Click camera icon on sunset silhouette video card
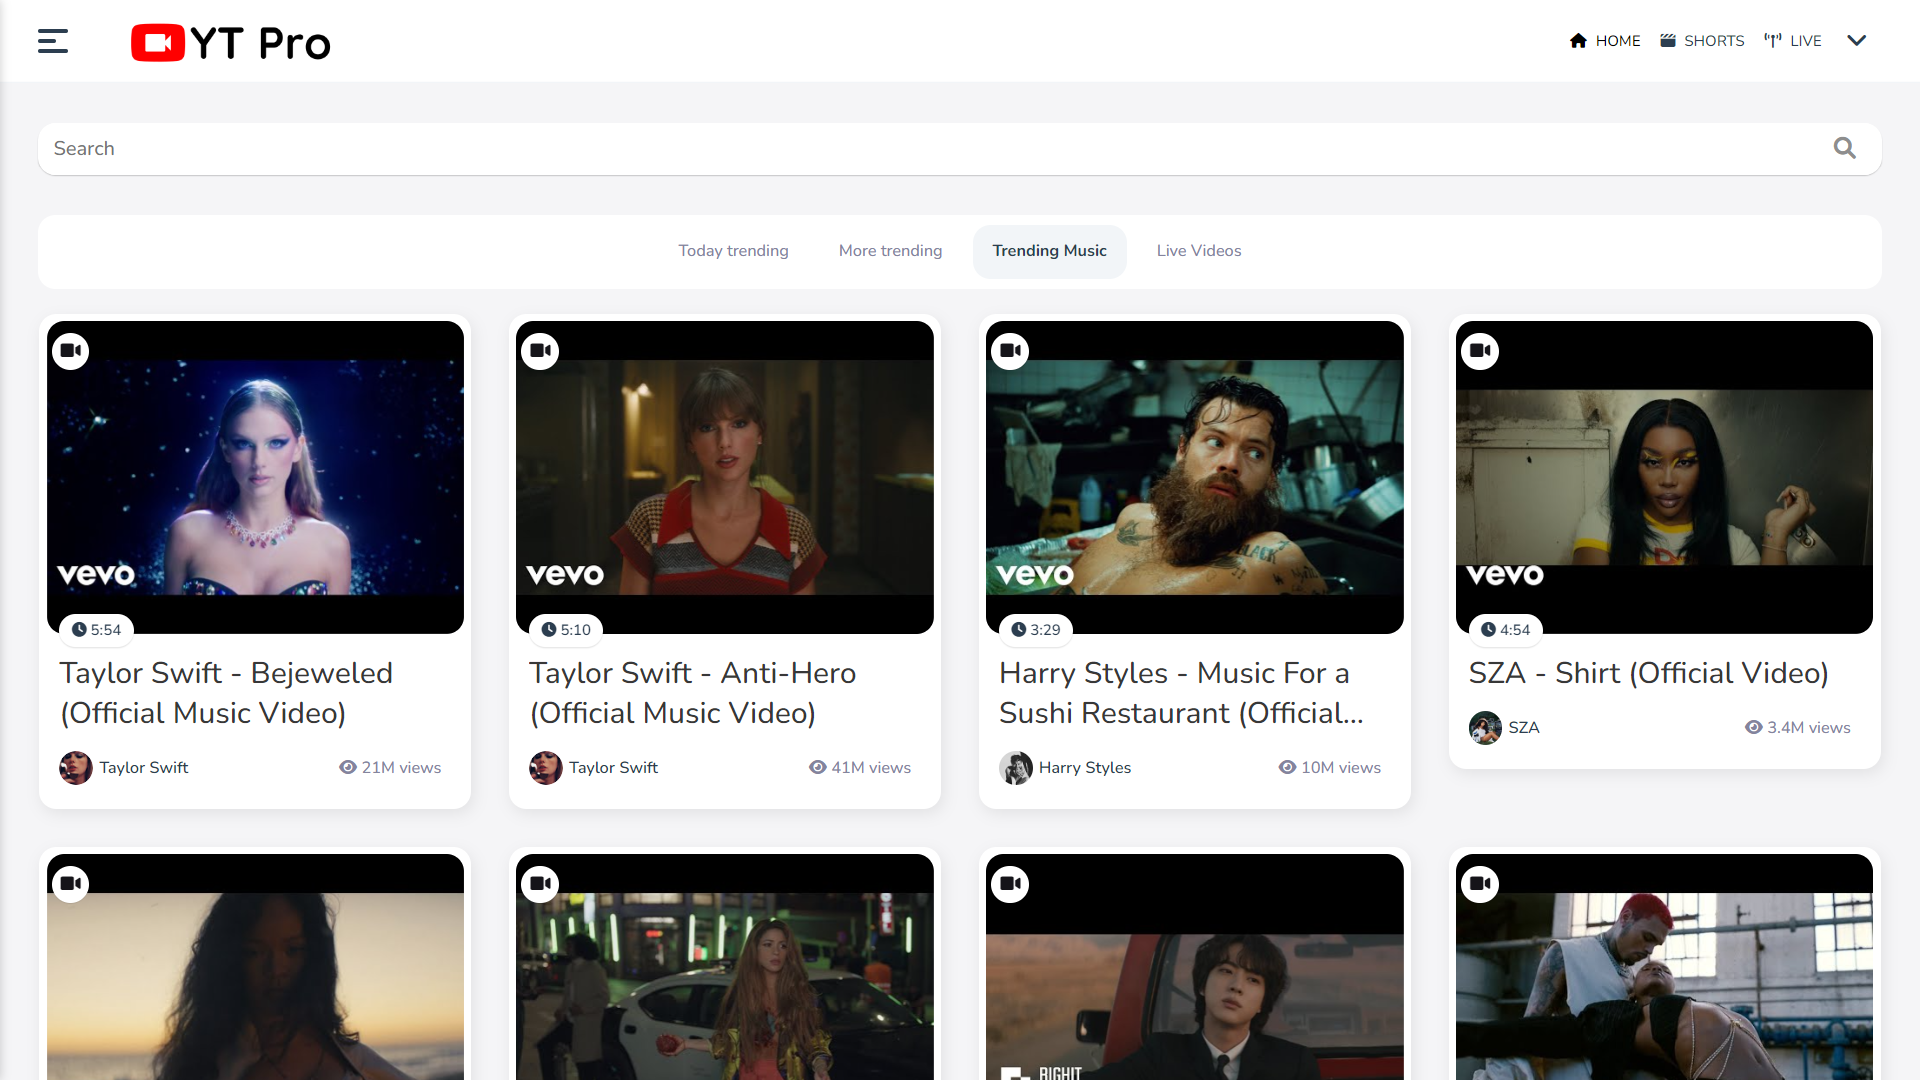1920x1080 pixels. point(71,884)
